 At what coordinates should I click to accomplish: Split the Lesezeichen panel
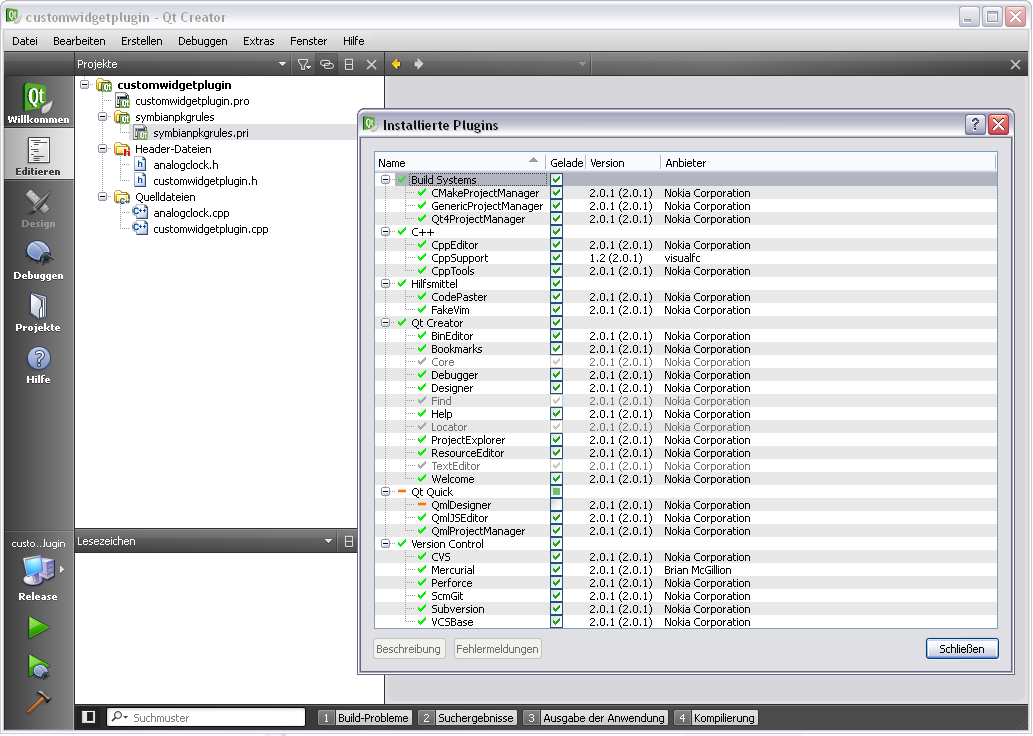tap(349, 542)
